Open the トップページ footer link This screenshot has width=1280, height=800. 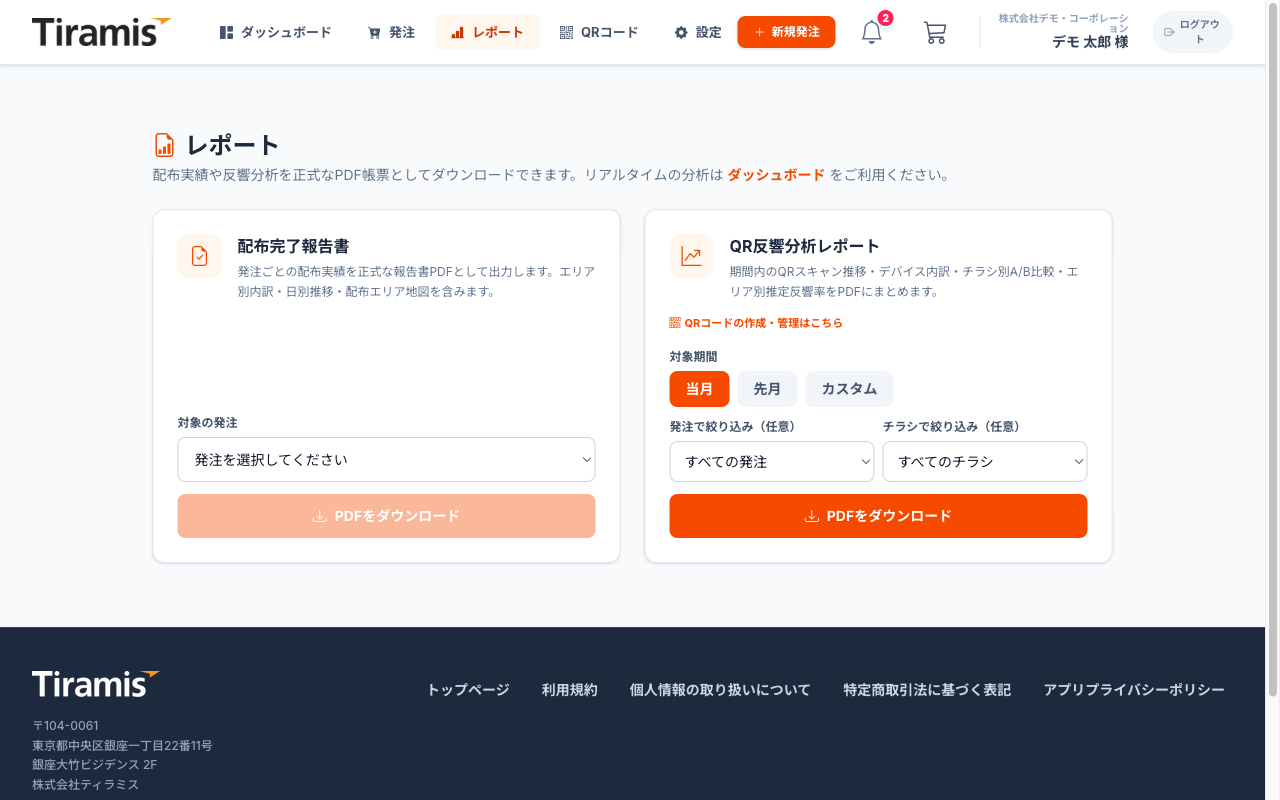[x=468, y=690]
